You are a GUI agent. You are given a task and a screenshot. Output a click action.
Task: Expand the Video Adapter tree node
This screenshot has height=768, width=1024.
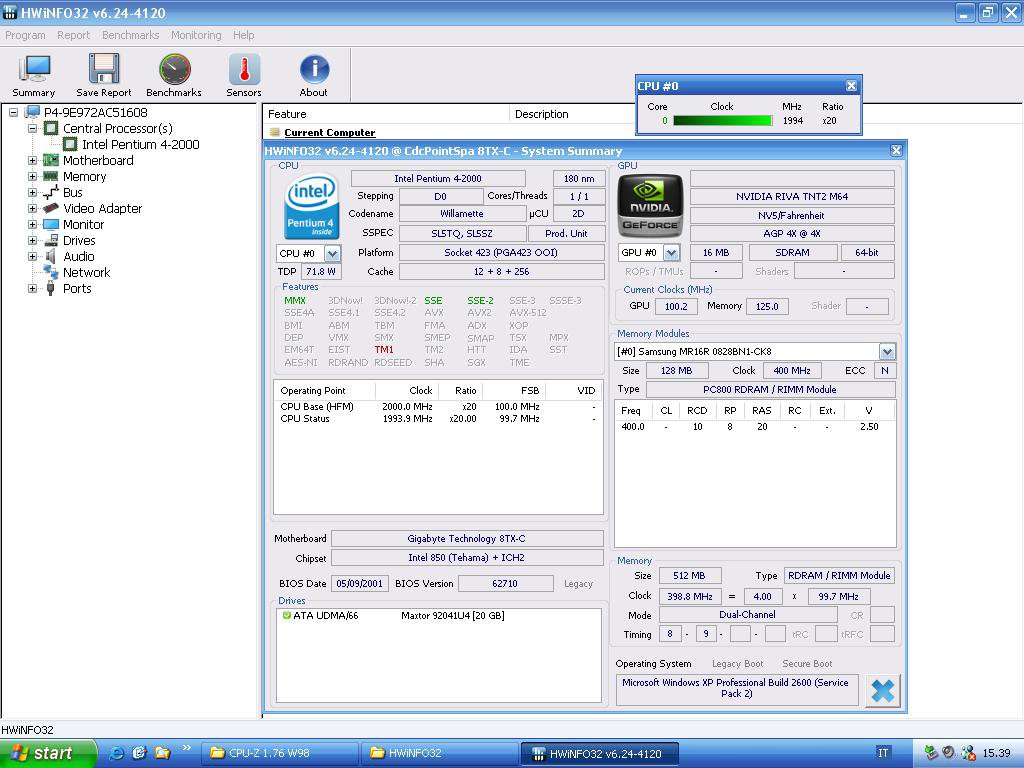pyautogui.click(x=32, y=209)
